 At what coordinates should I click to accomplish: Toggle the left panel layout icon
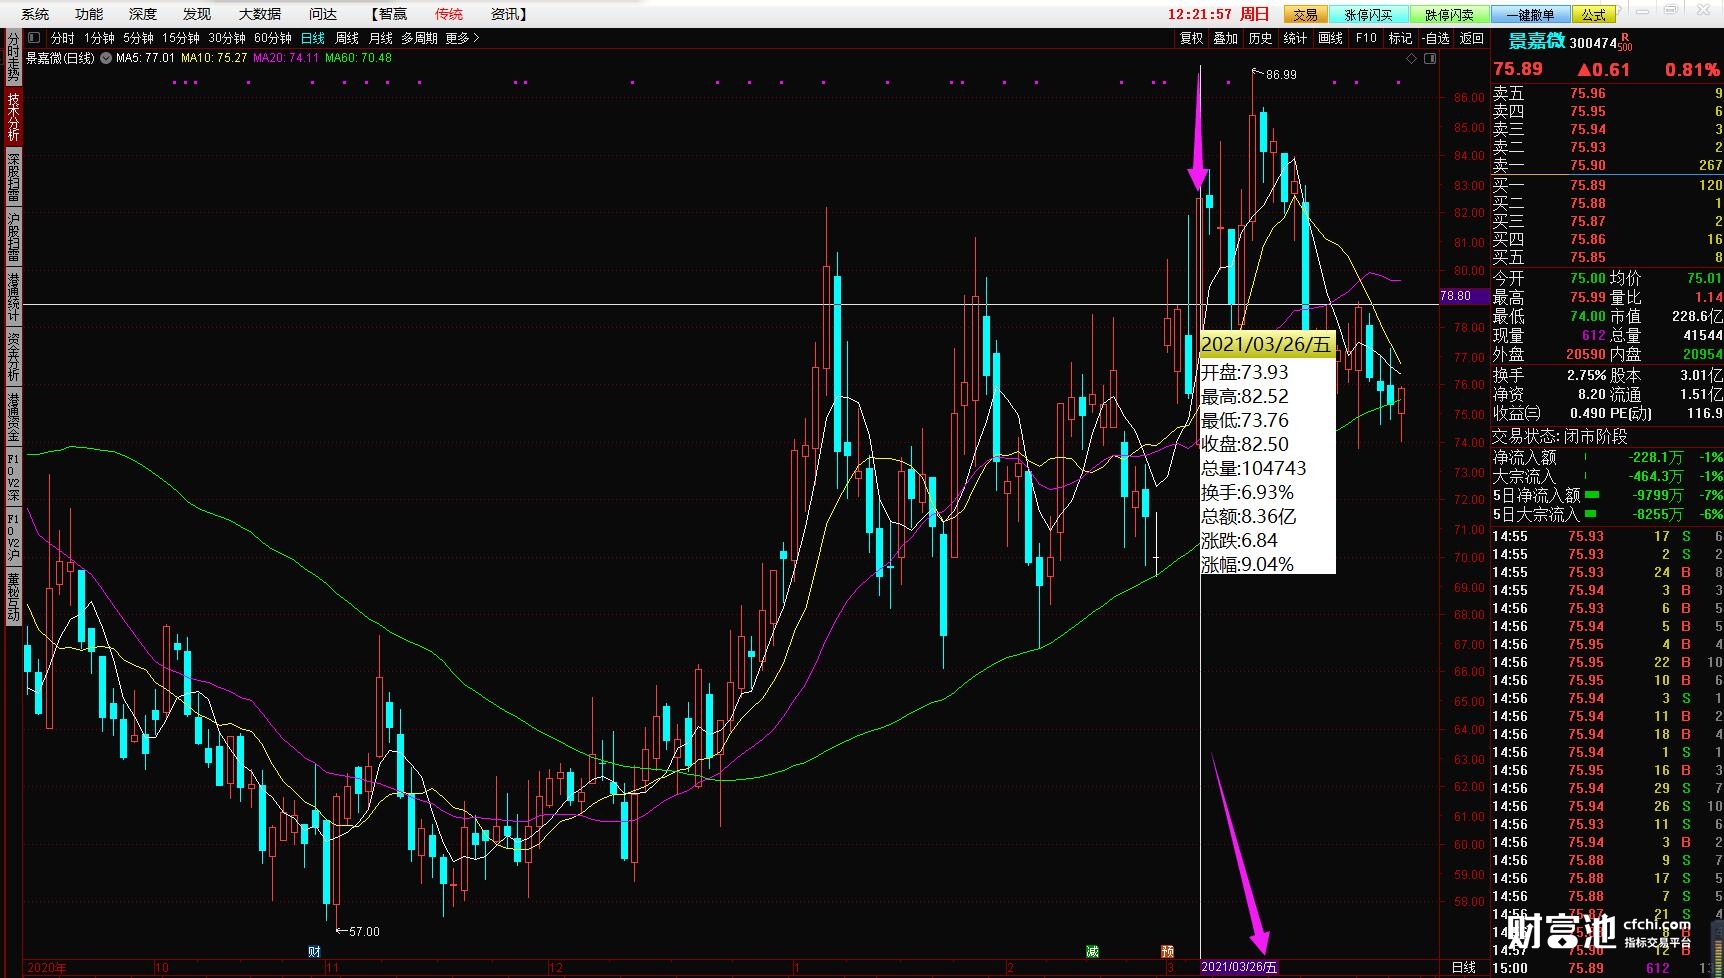pyautogui.click(x=34, y=38)
